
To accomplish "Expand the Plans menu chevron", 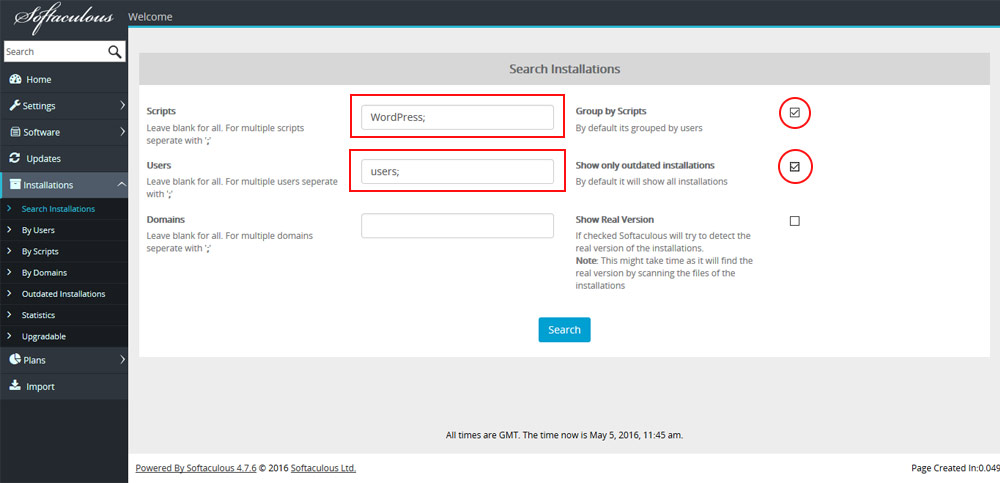I will 122,360.
